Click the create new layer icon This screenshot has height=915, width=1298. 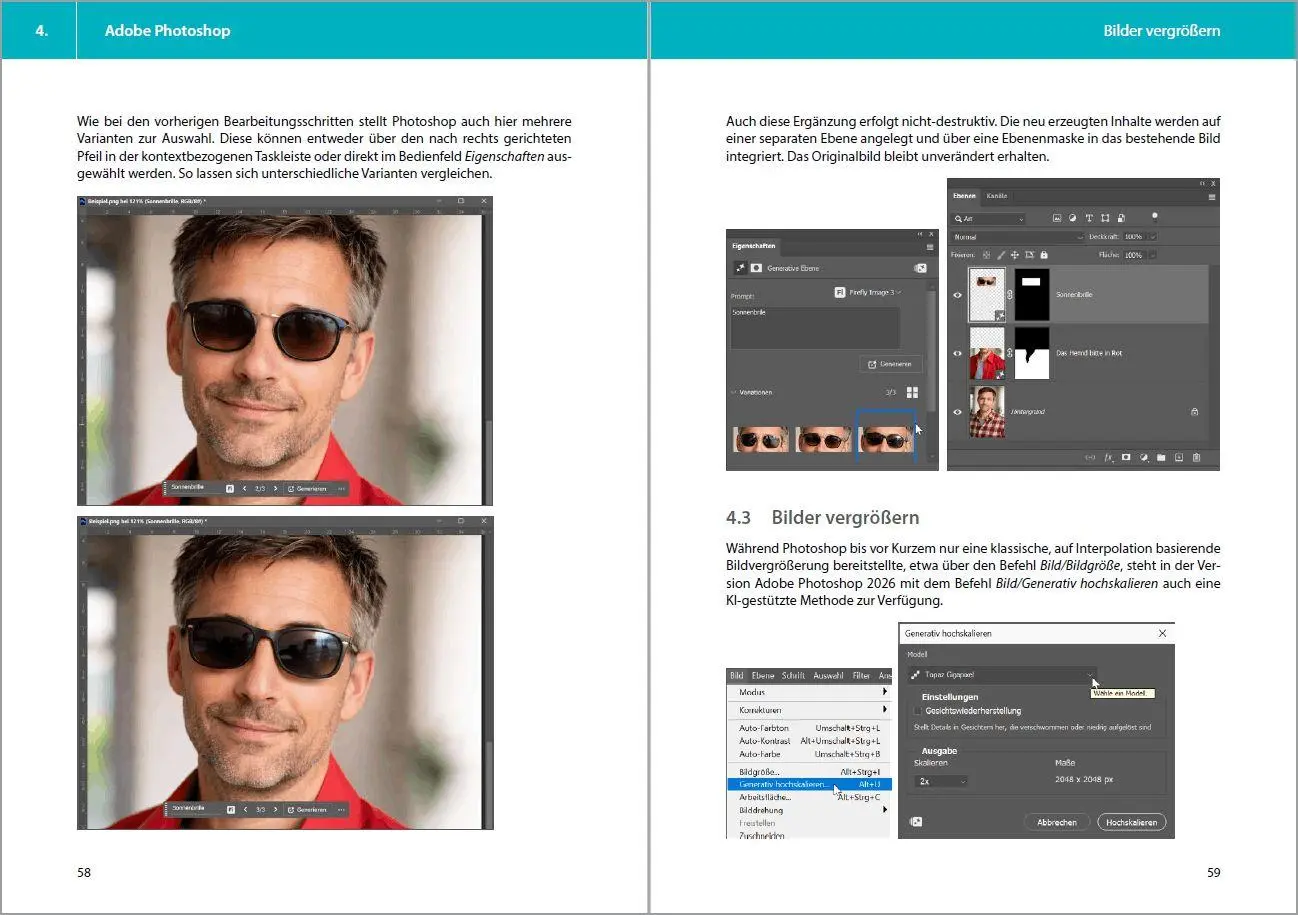(x=1179, y=457)
